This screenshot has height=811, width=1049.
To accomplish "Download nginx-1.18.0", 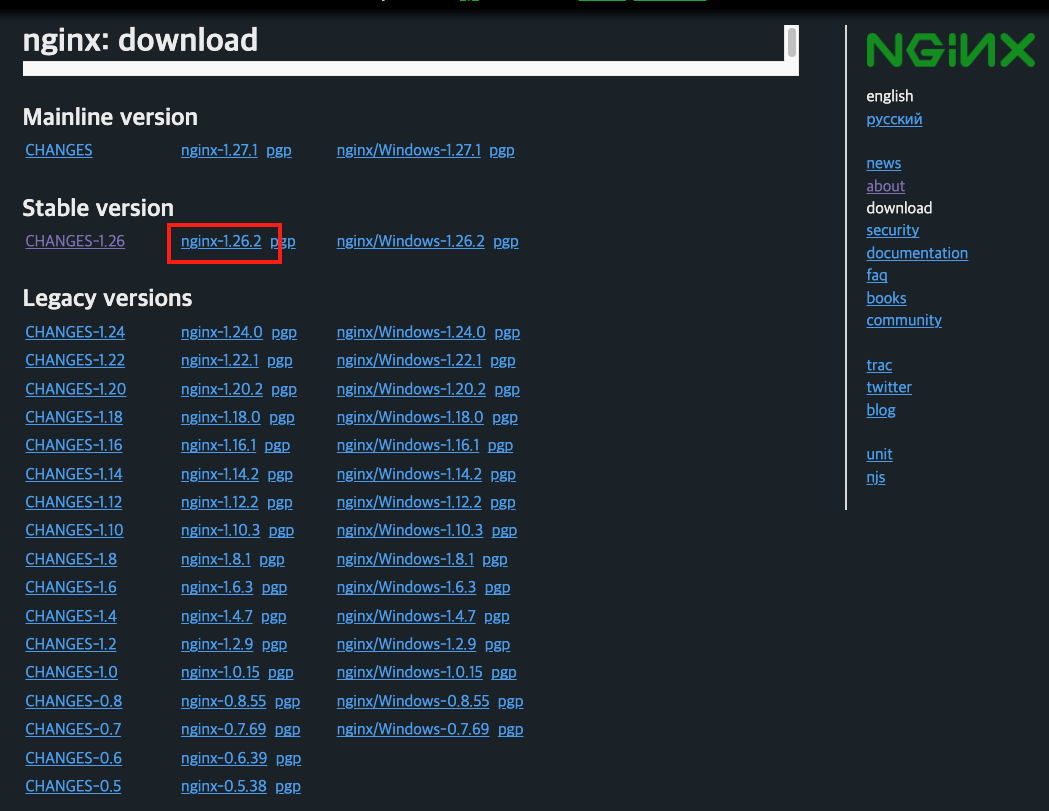I will click(x=221, y=417).
